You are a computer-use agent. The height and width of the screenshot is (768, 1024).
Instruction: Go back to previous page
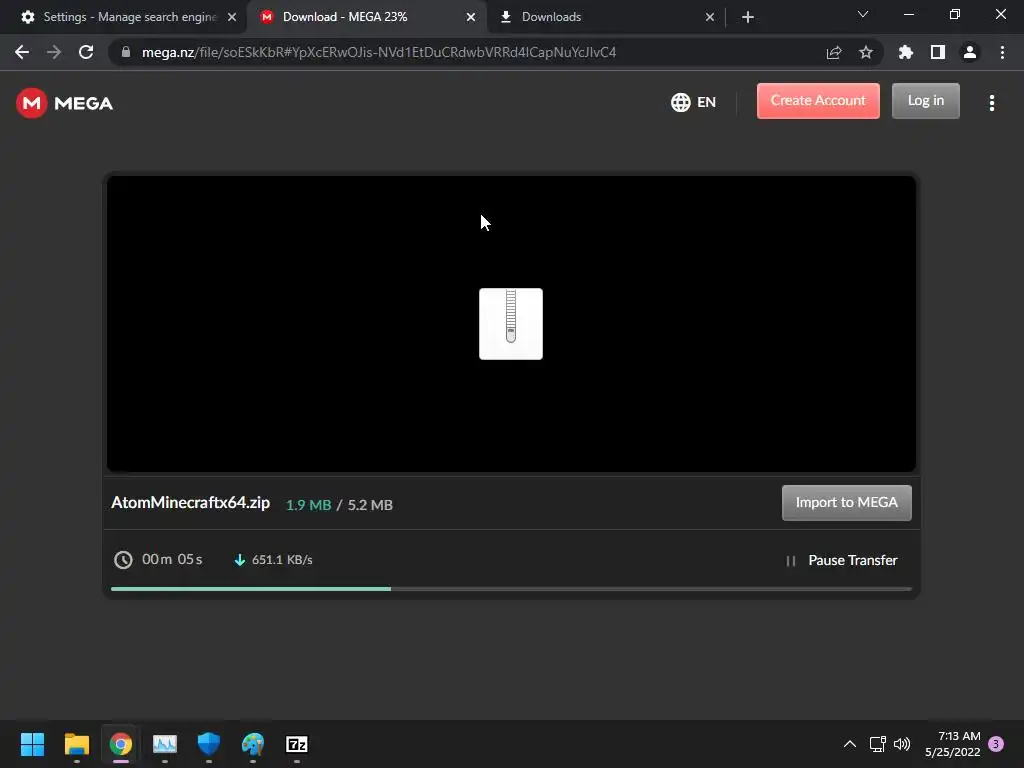22,52
